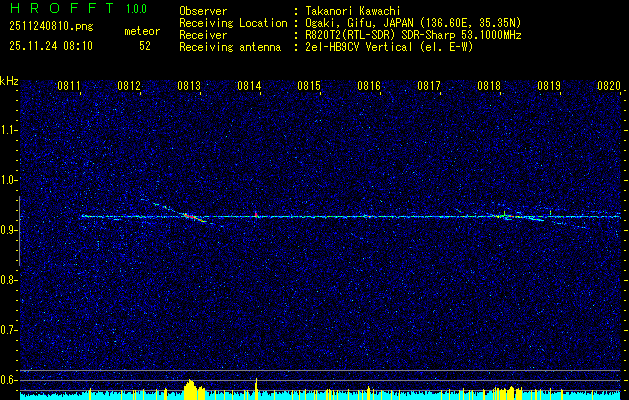The width and height of the screenshot is (629, 400).
Task: Click the 0819 time marker
Action: (549, 85)
